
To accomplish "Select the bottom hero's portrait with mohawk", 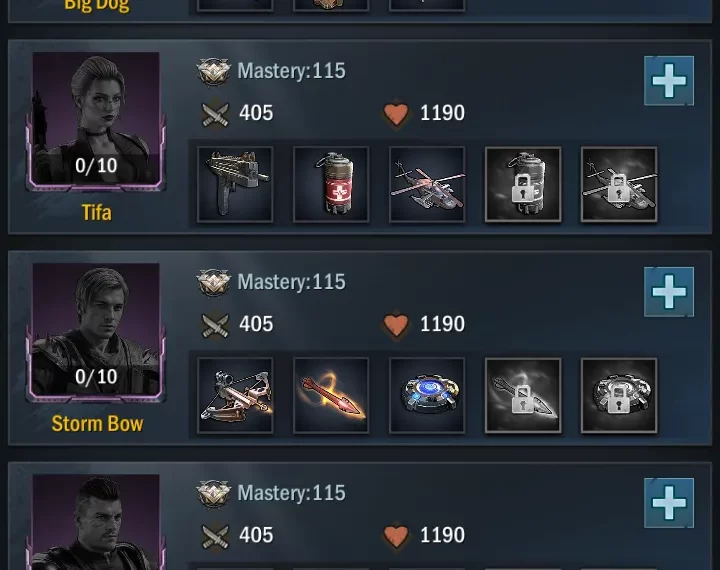I will coord(96,522).
